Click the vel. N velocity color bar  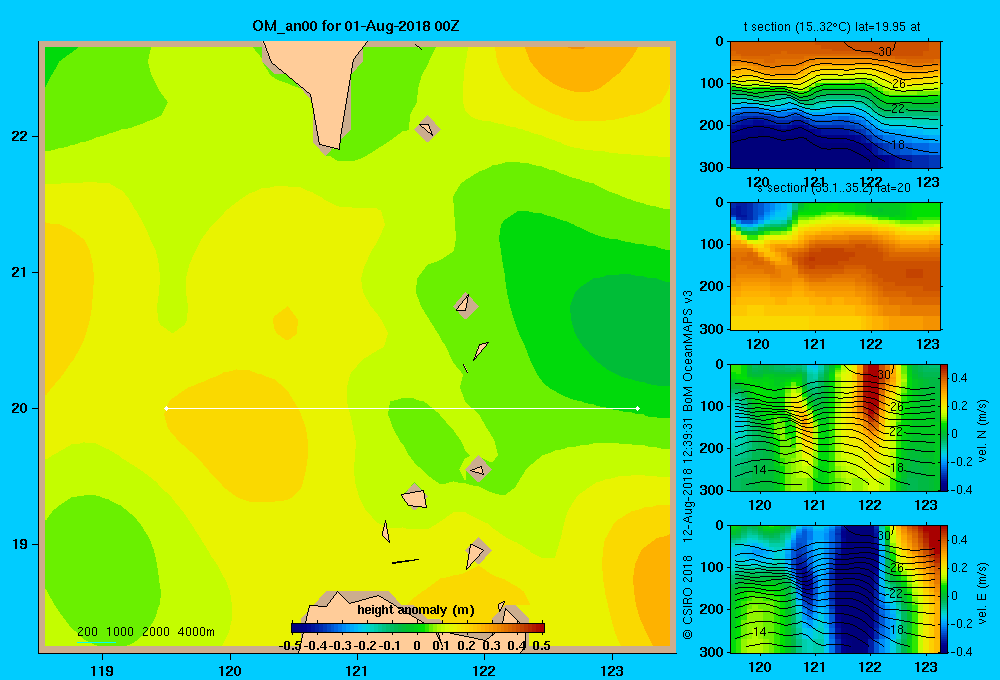click(944, 427)
